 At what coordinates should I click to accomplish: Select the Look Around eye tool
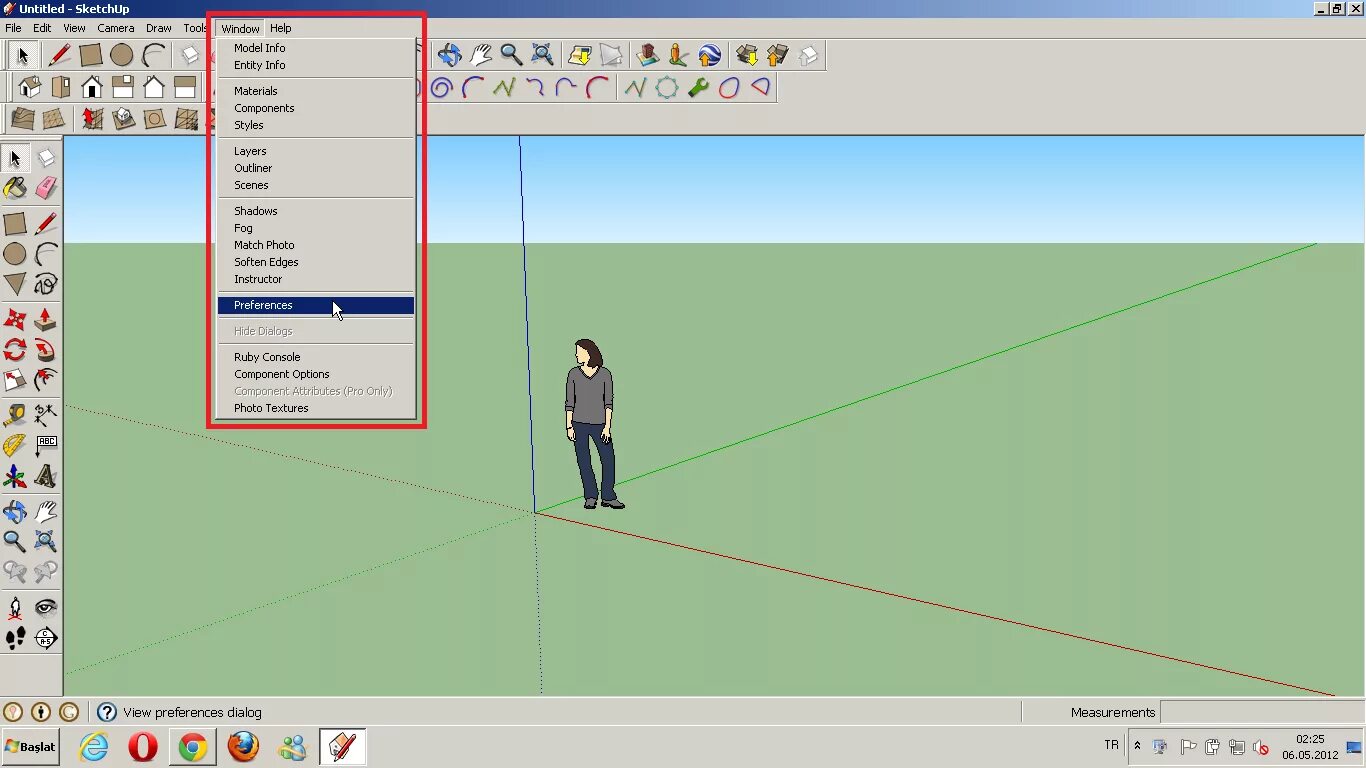point(46,607)
